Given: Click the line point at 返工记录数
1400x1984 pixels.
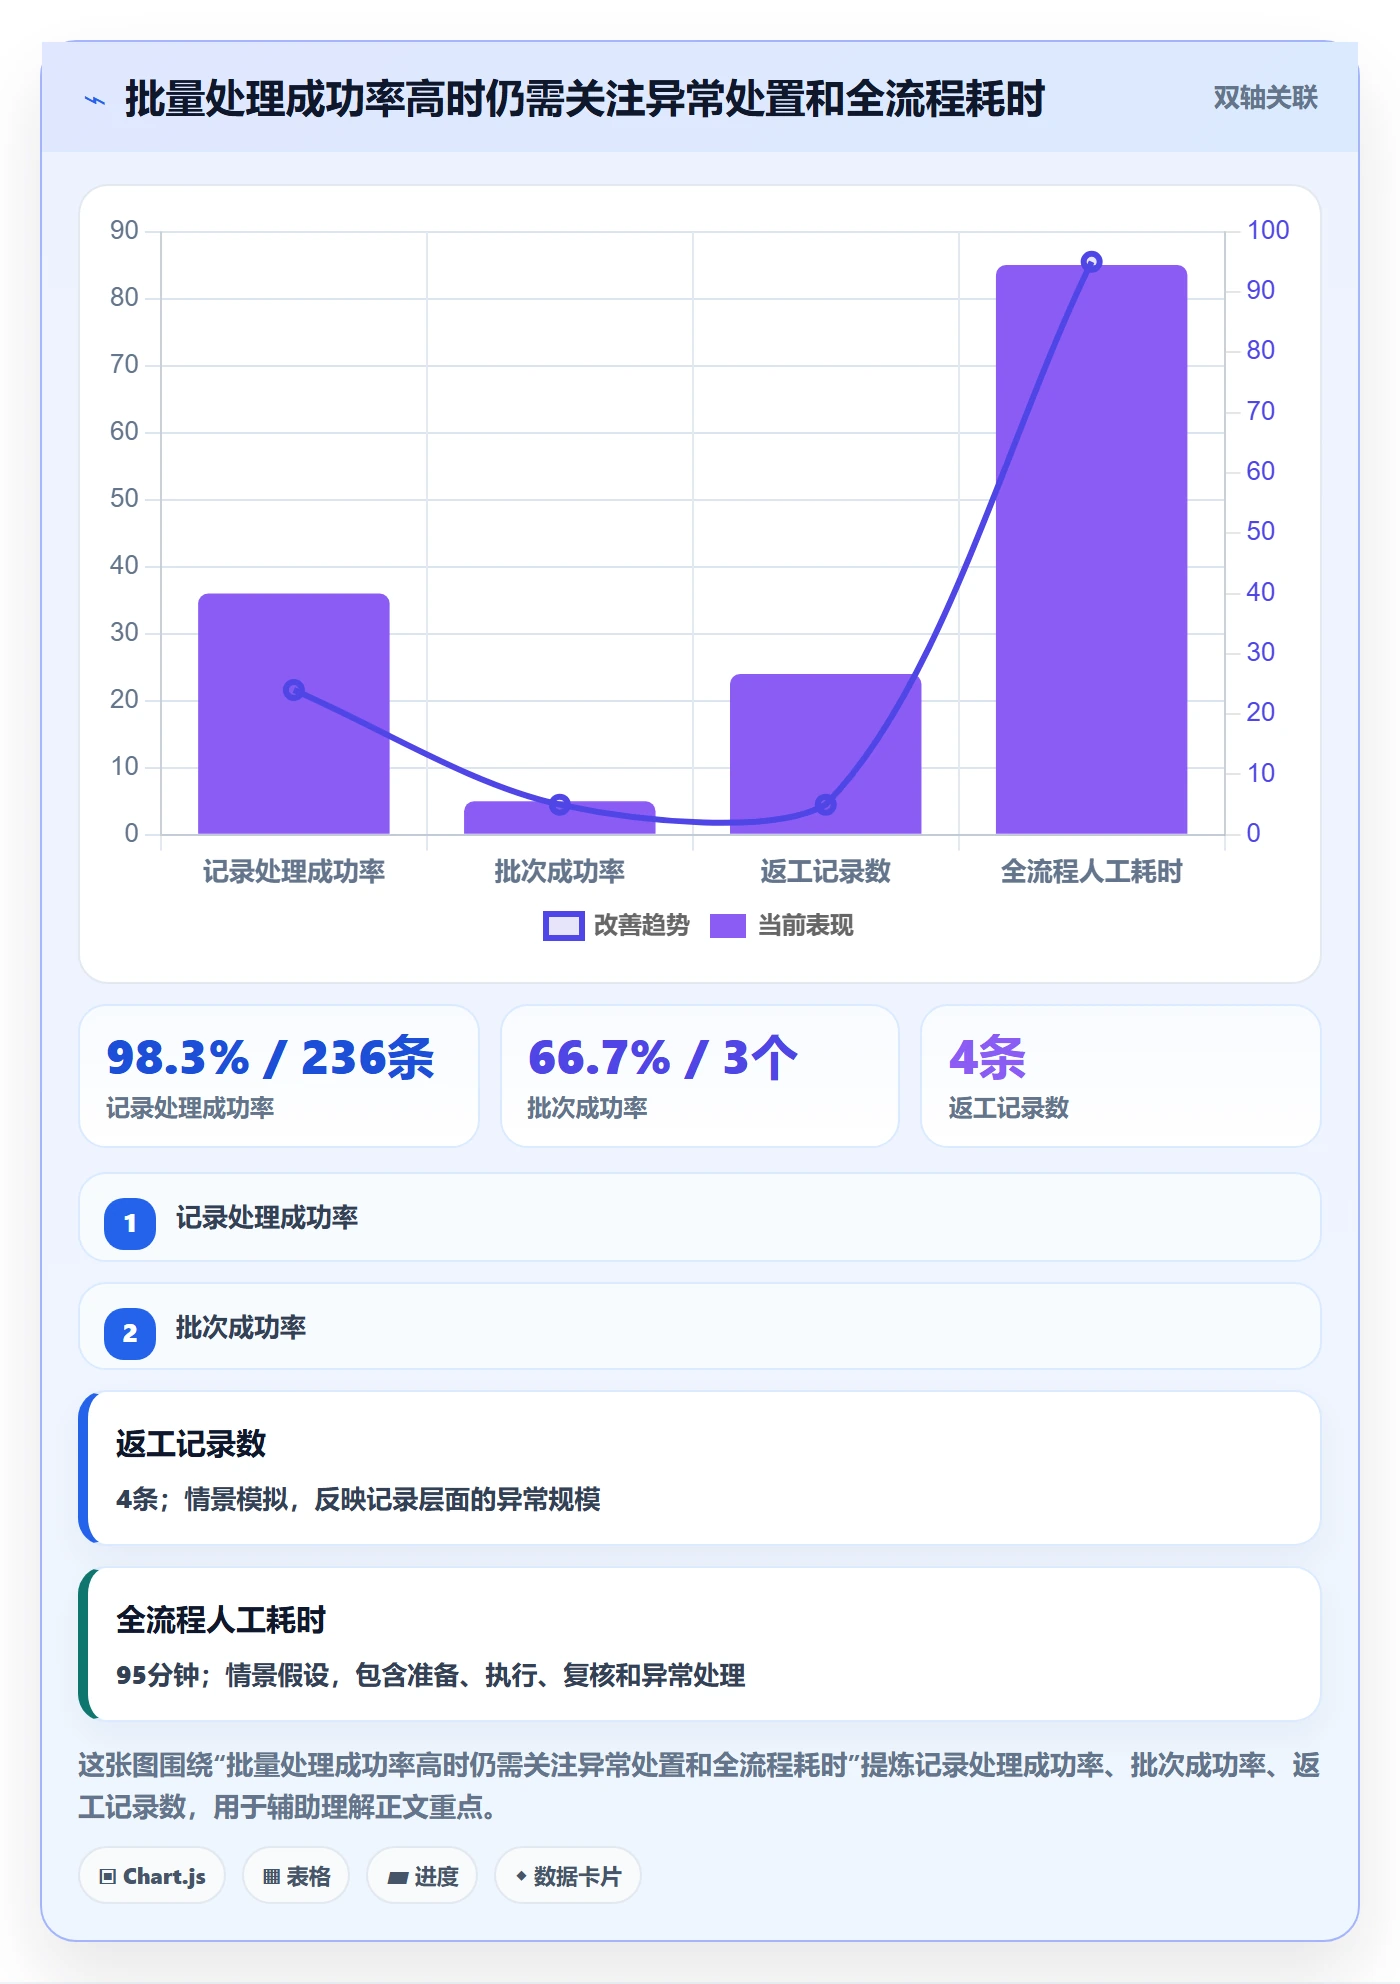Looking at the screenshot, I should point(825,804).
